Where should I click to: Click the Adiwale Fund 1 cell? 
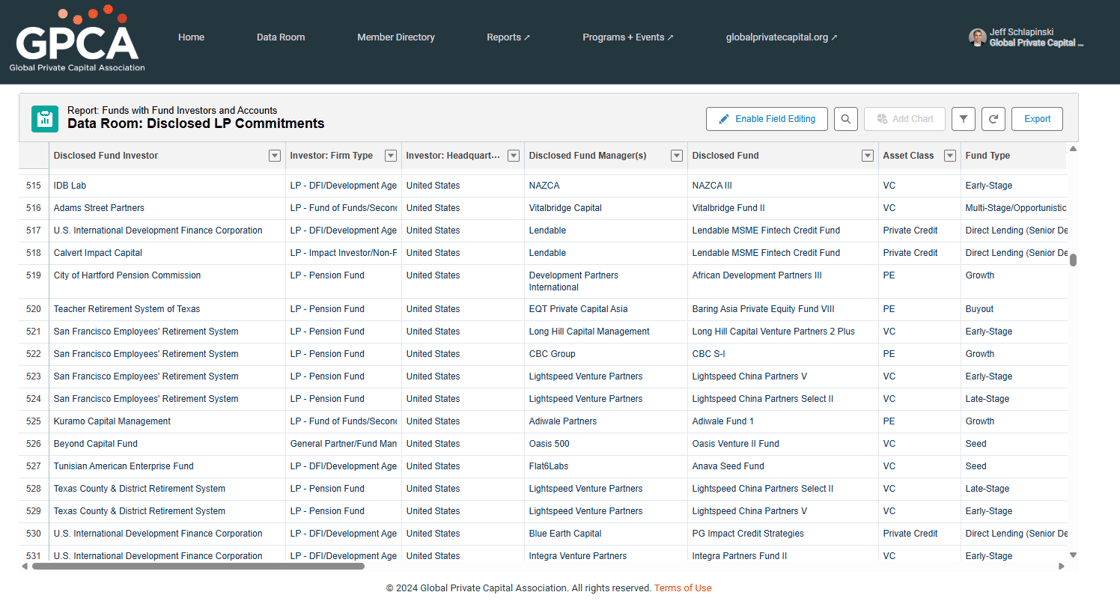[x=783, y=421]
